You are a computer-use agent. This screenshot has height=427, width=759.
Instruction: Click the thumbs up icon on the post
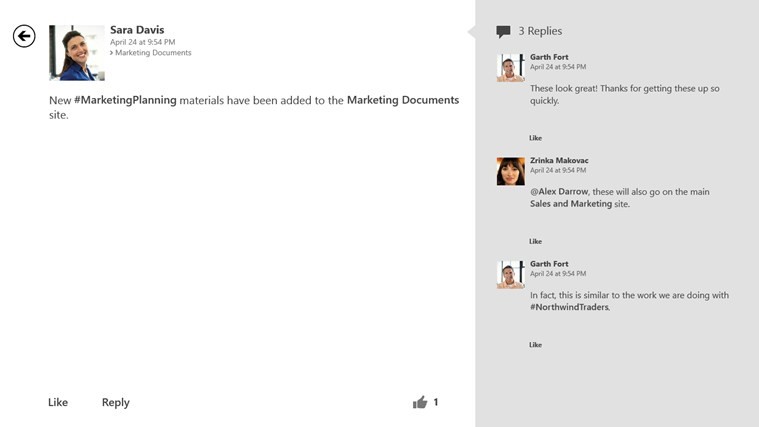tap(420, 402)
